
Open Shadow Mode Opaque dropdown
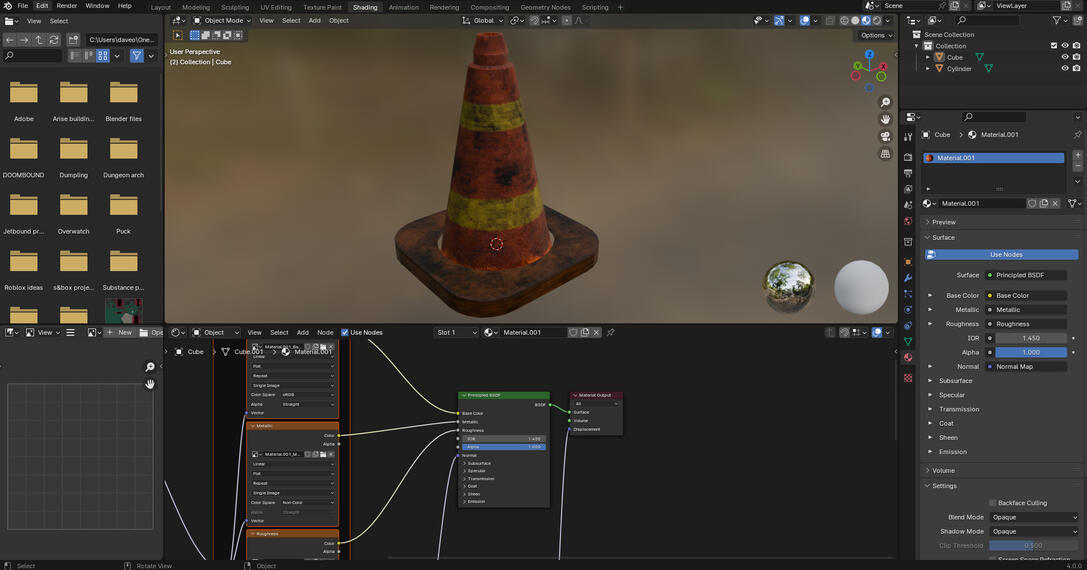(x=1034, y=532)
